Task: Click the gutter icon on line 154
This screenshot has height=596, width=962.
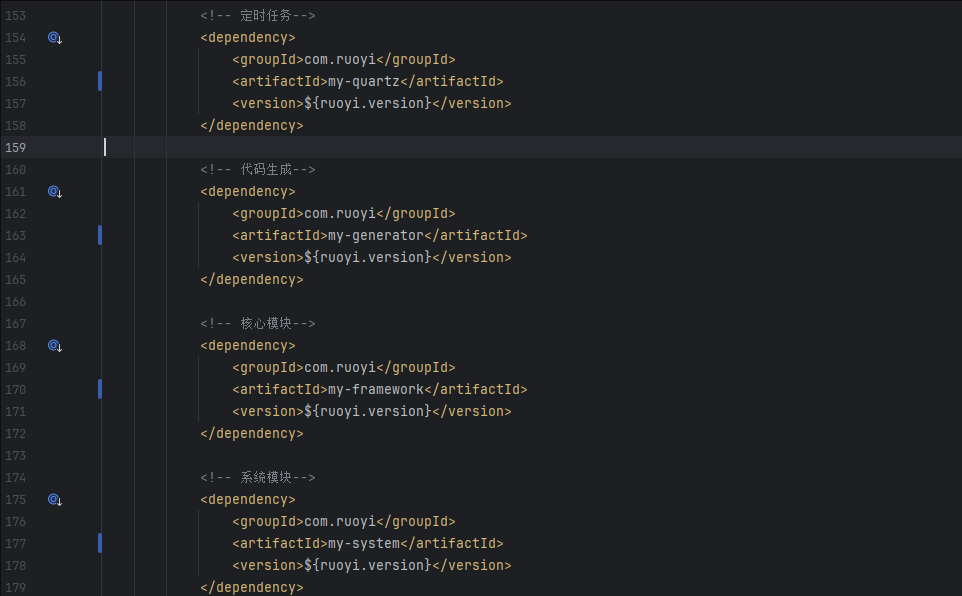Action: (55, 38)
